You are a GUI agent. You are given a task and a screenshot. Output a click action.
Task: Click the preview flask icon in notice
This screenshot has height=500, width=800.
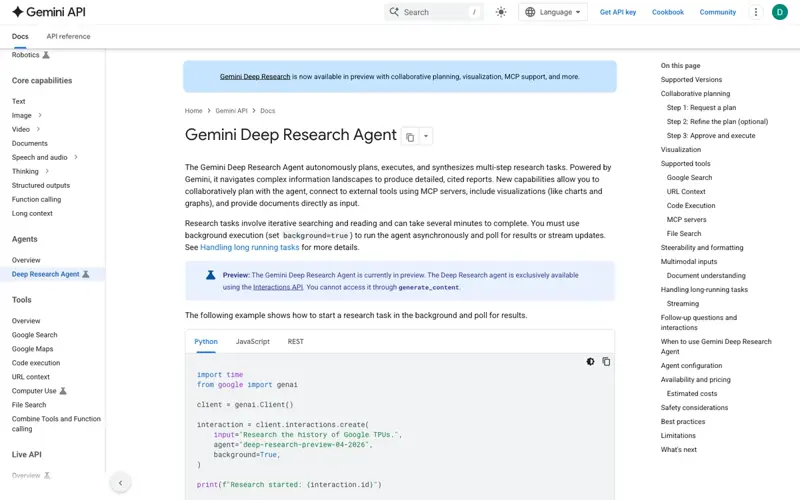pyautogui.click(x=210, y=275)
